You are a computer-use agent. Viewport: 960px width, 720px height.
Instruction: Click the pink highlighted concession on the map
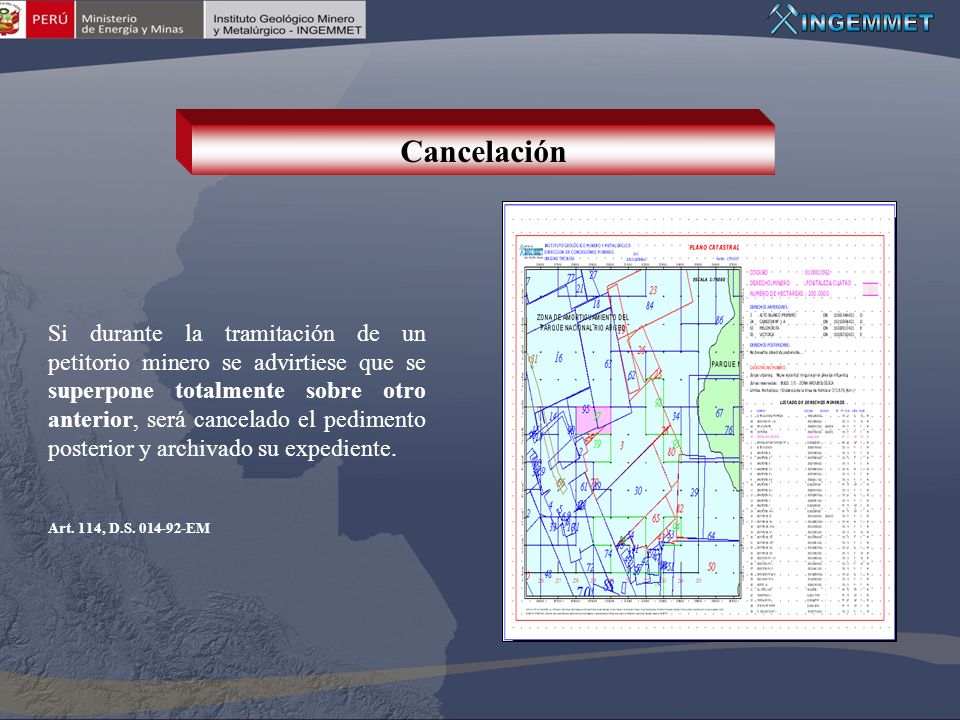coord(593,420)
